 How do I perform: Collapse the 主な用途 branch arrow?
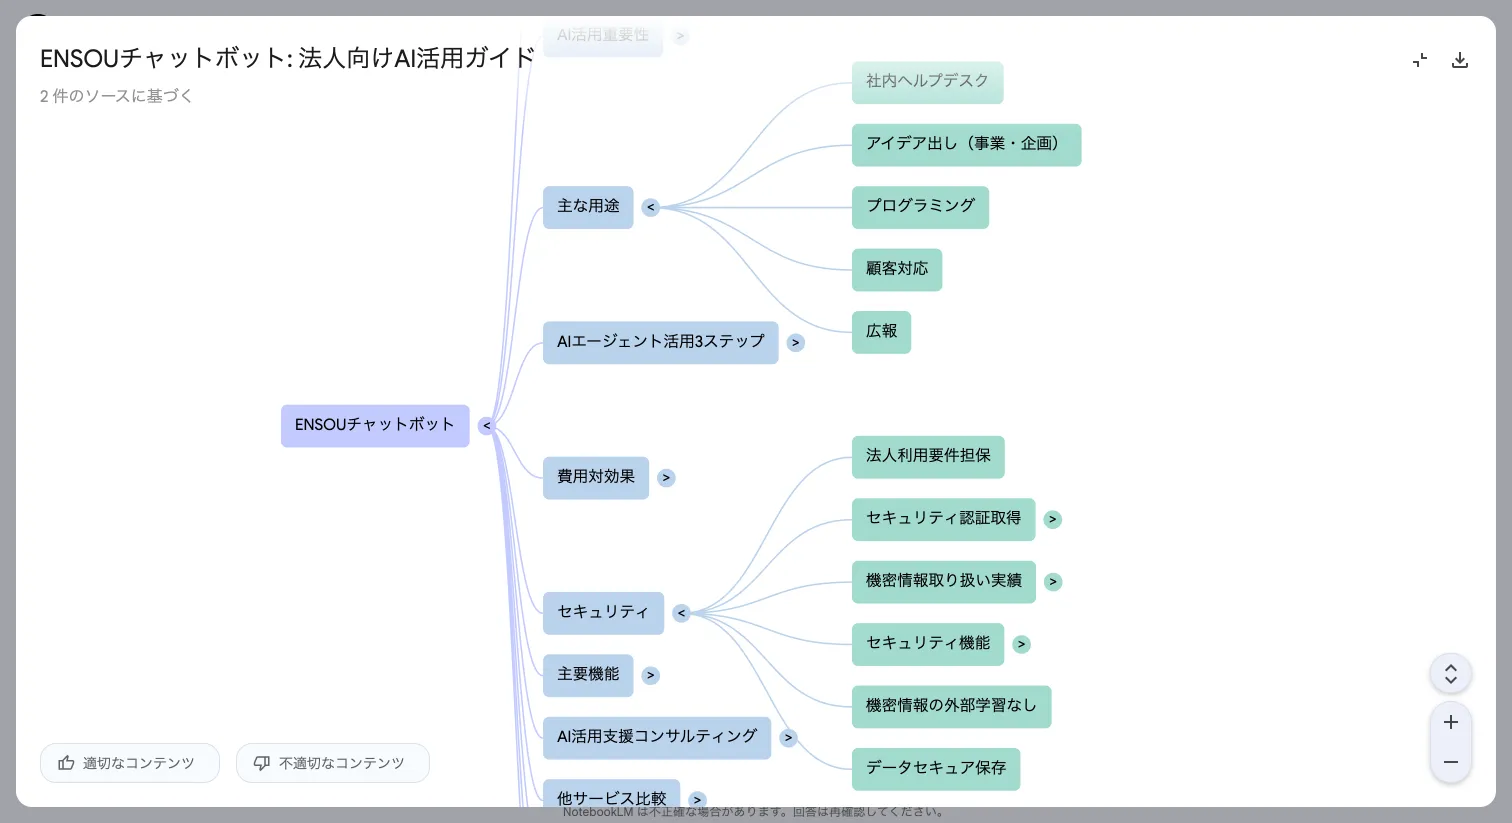point(651,208)
